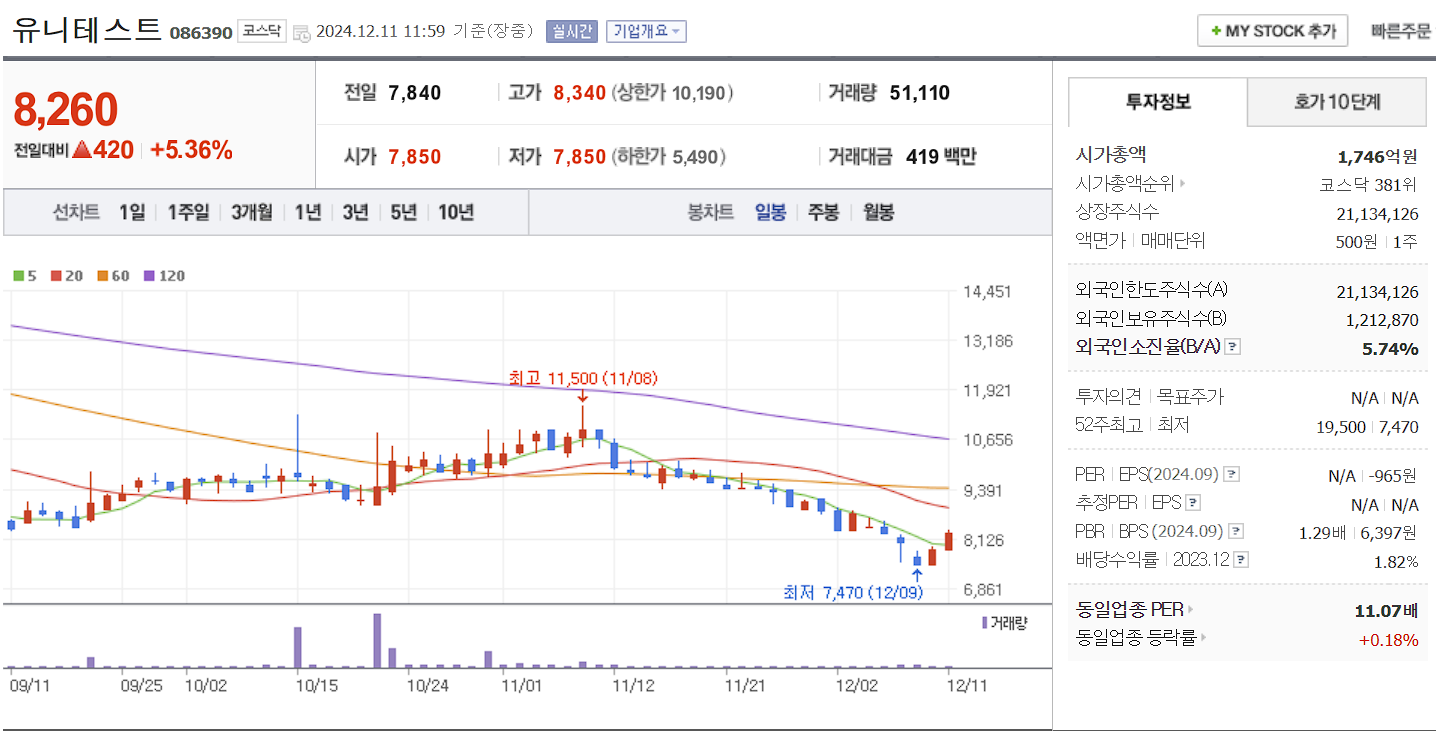
Task: Click the purple 거래량 legend square
Action: pos(985,623)
